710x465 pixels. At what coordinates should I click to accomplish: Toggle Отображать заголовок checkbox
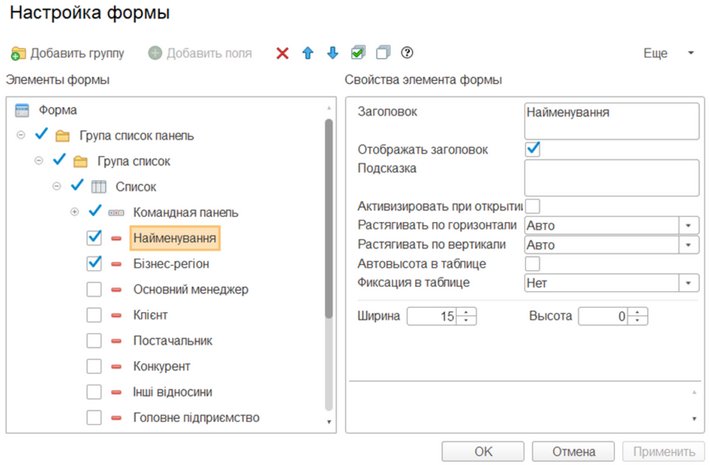click(x=533, y=149)
